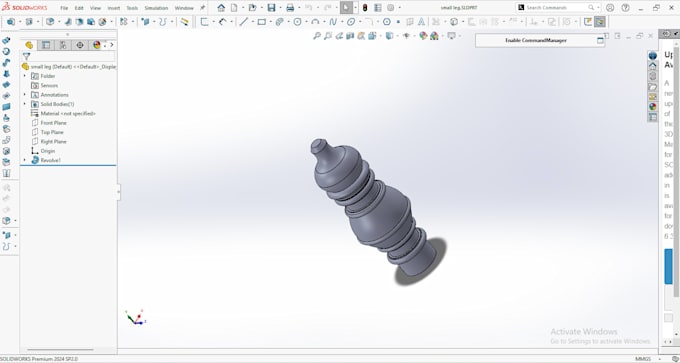Select the Corner Rectangle sketch tool
The width and height of the screenshot is (680, 363).
[262, 22]
